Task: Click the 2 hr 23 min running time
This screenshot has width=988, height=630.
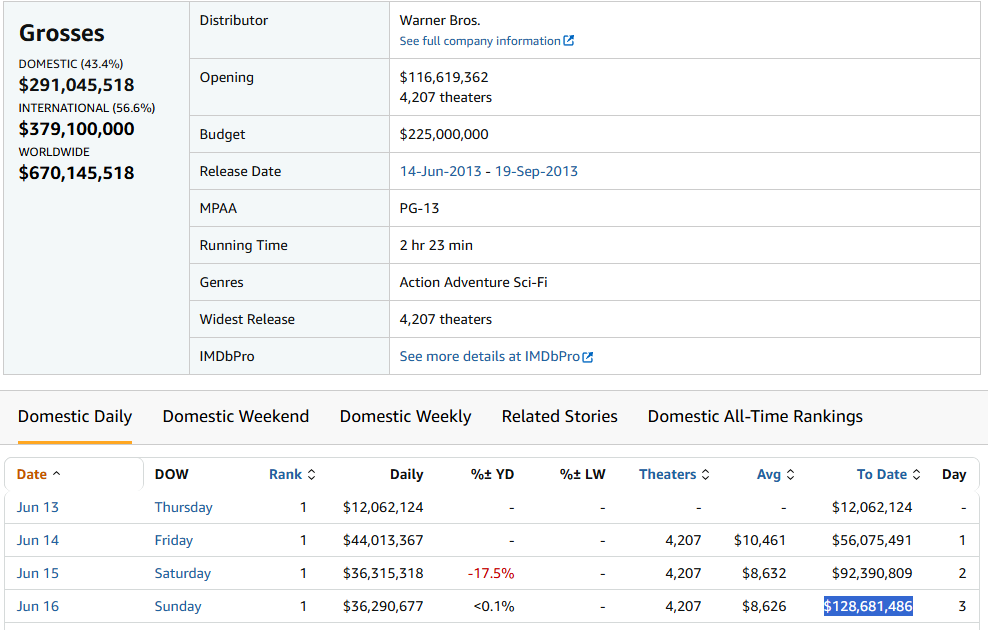Action: [436, 245]
